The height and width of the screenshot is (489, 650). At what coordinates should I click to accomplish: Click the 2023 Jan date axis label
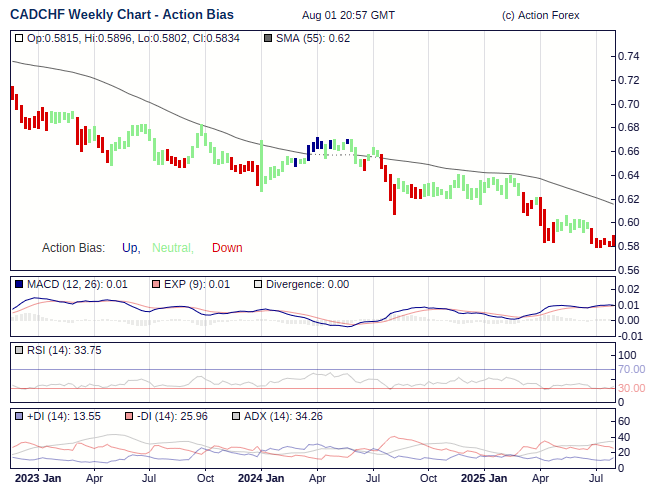[x=38, y=478]
